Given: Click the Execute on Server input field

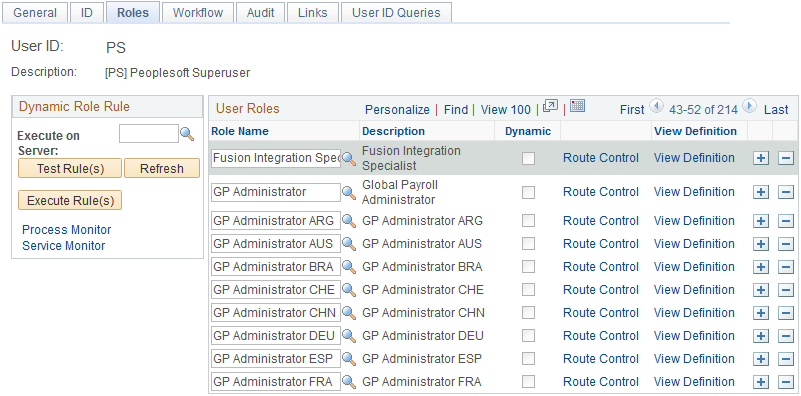Looking at the screenshot, I should click(149, 134).
